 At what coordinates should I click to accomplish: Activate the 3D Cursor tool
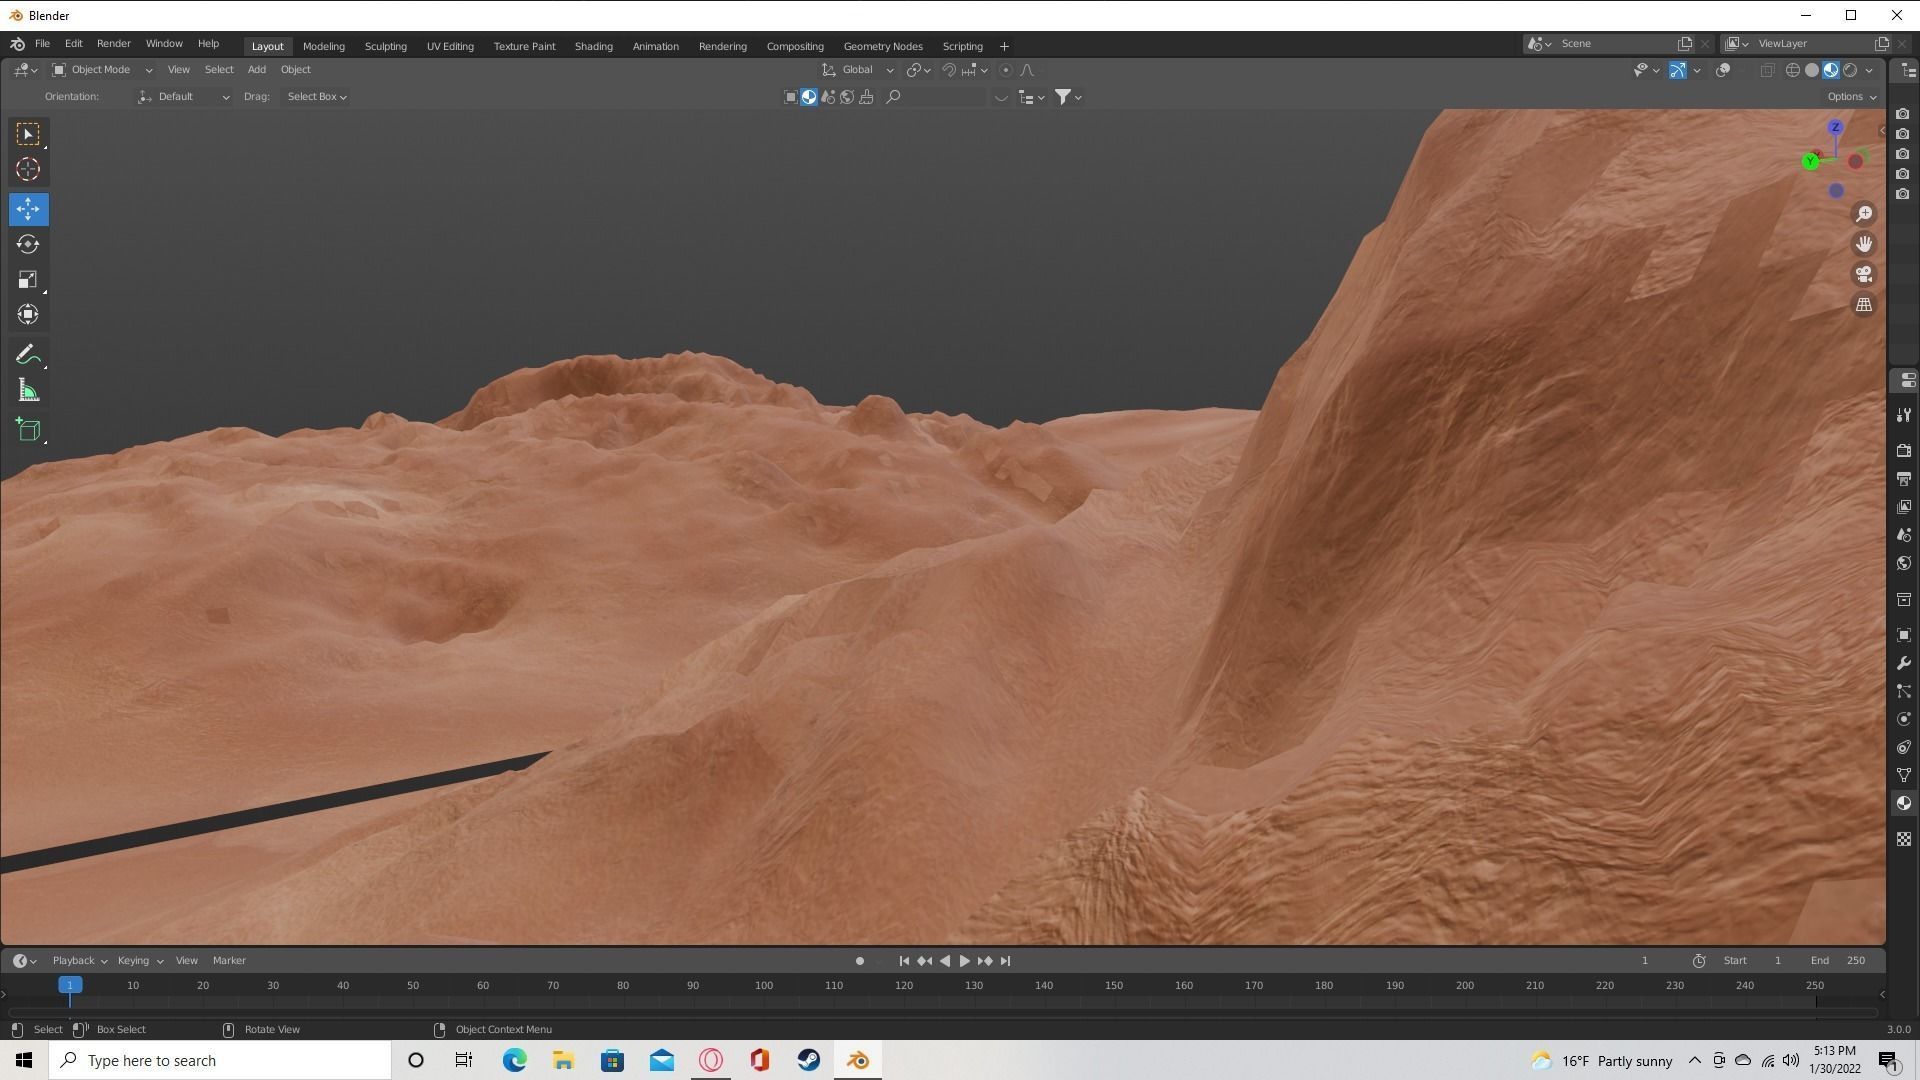pos(28,169)
